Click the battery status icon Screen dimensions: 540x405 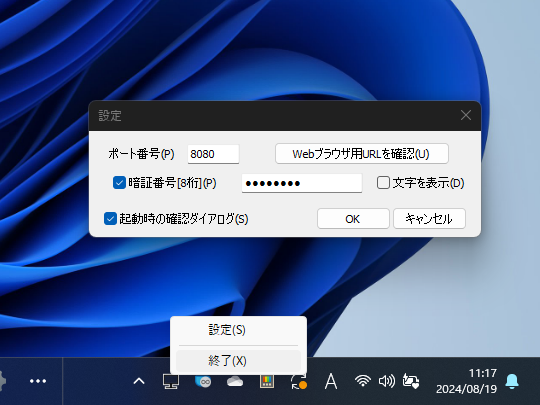tap(411, 381)
